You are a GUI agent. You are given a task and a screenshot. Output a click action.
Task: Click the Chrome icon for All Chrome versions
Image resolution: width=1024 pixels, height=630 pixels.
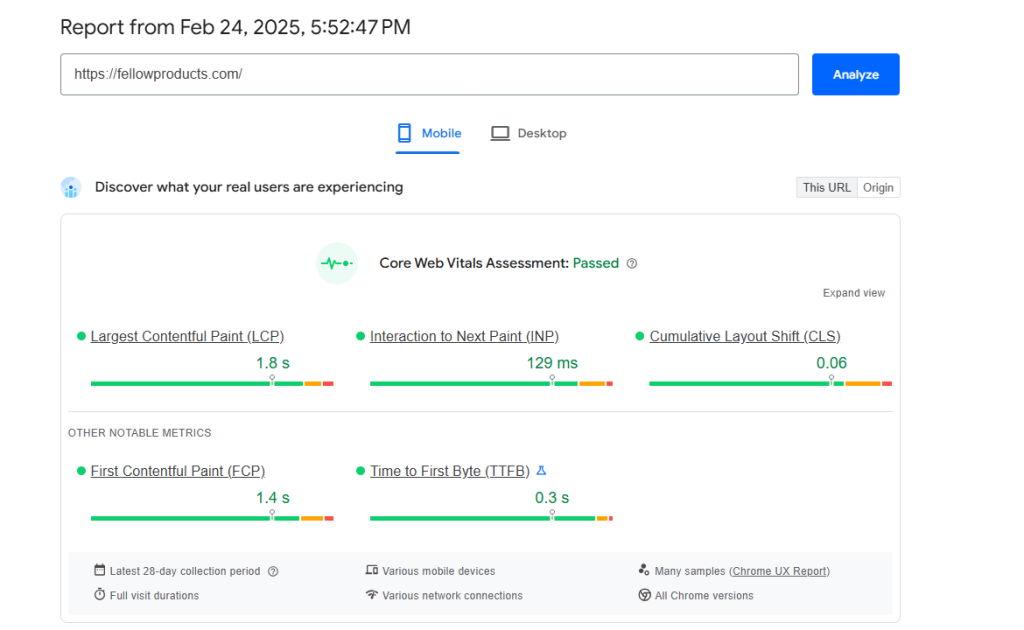click(644, 595)
